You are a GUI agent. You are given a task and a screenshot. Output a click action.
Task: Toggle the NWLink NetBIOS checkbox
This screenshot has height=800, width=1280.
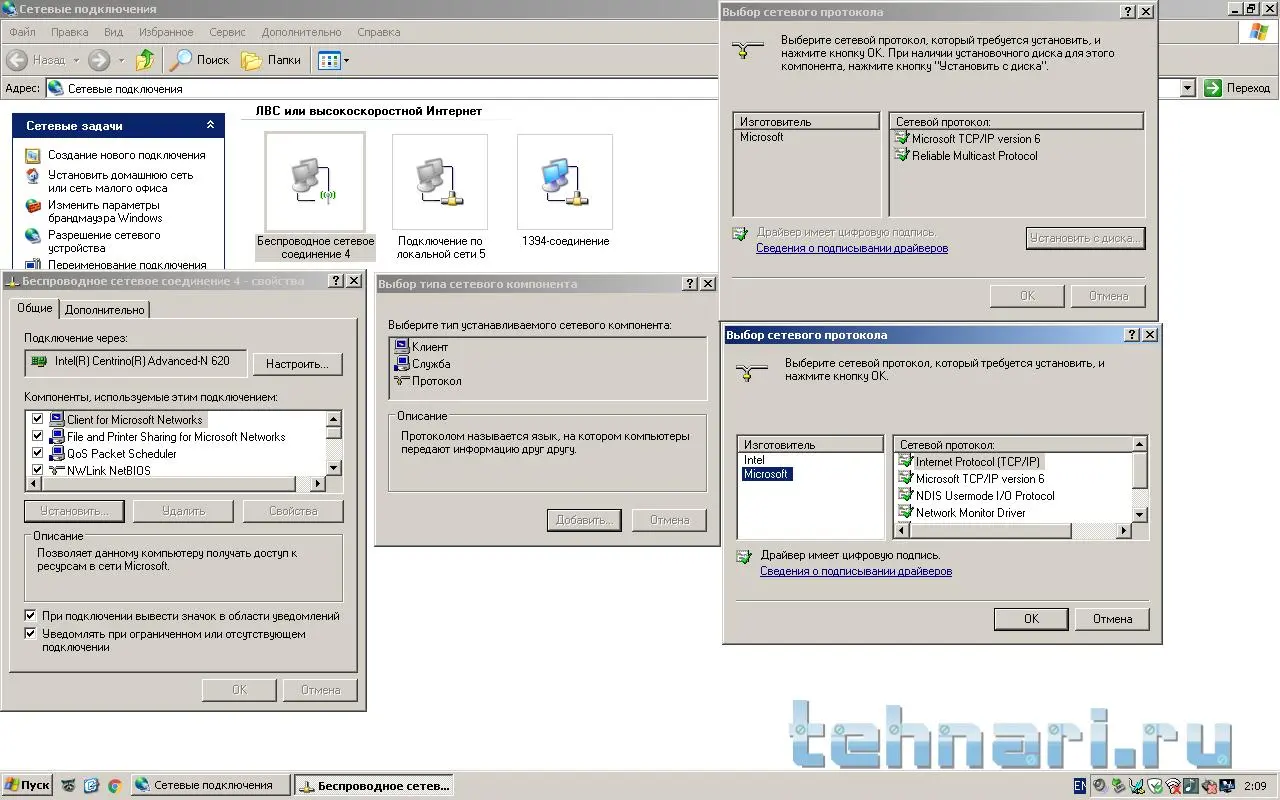[x=38, y=471]
